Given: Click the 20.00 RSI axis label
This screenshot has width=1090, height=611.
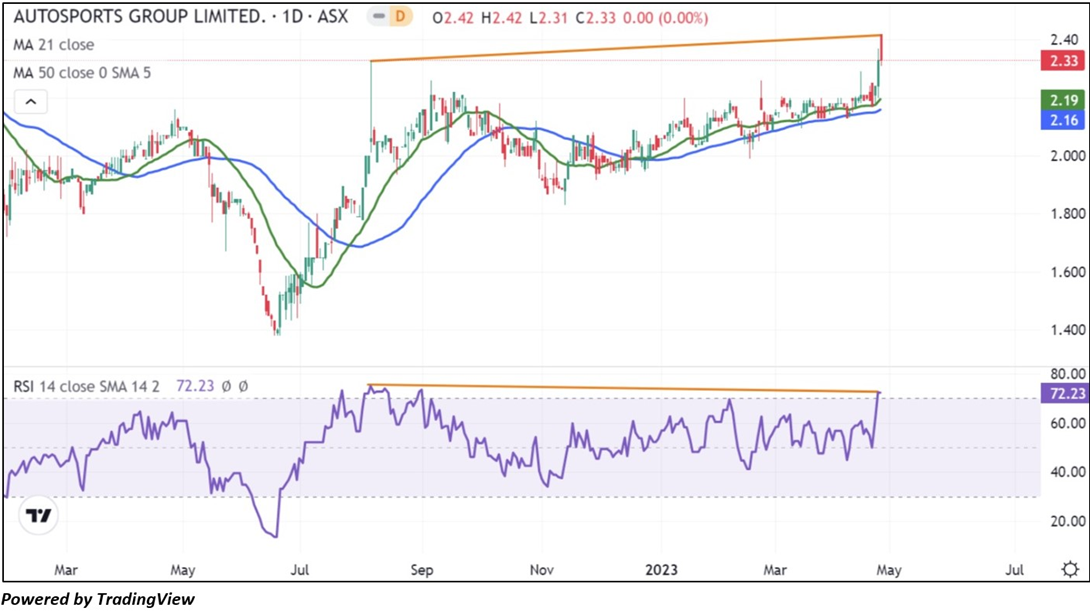Looking at the screenshot, I should (x=1066, y=521).
